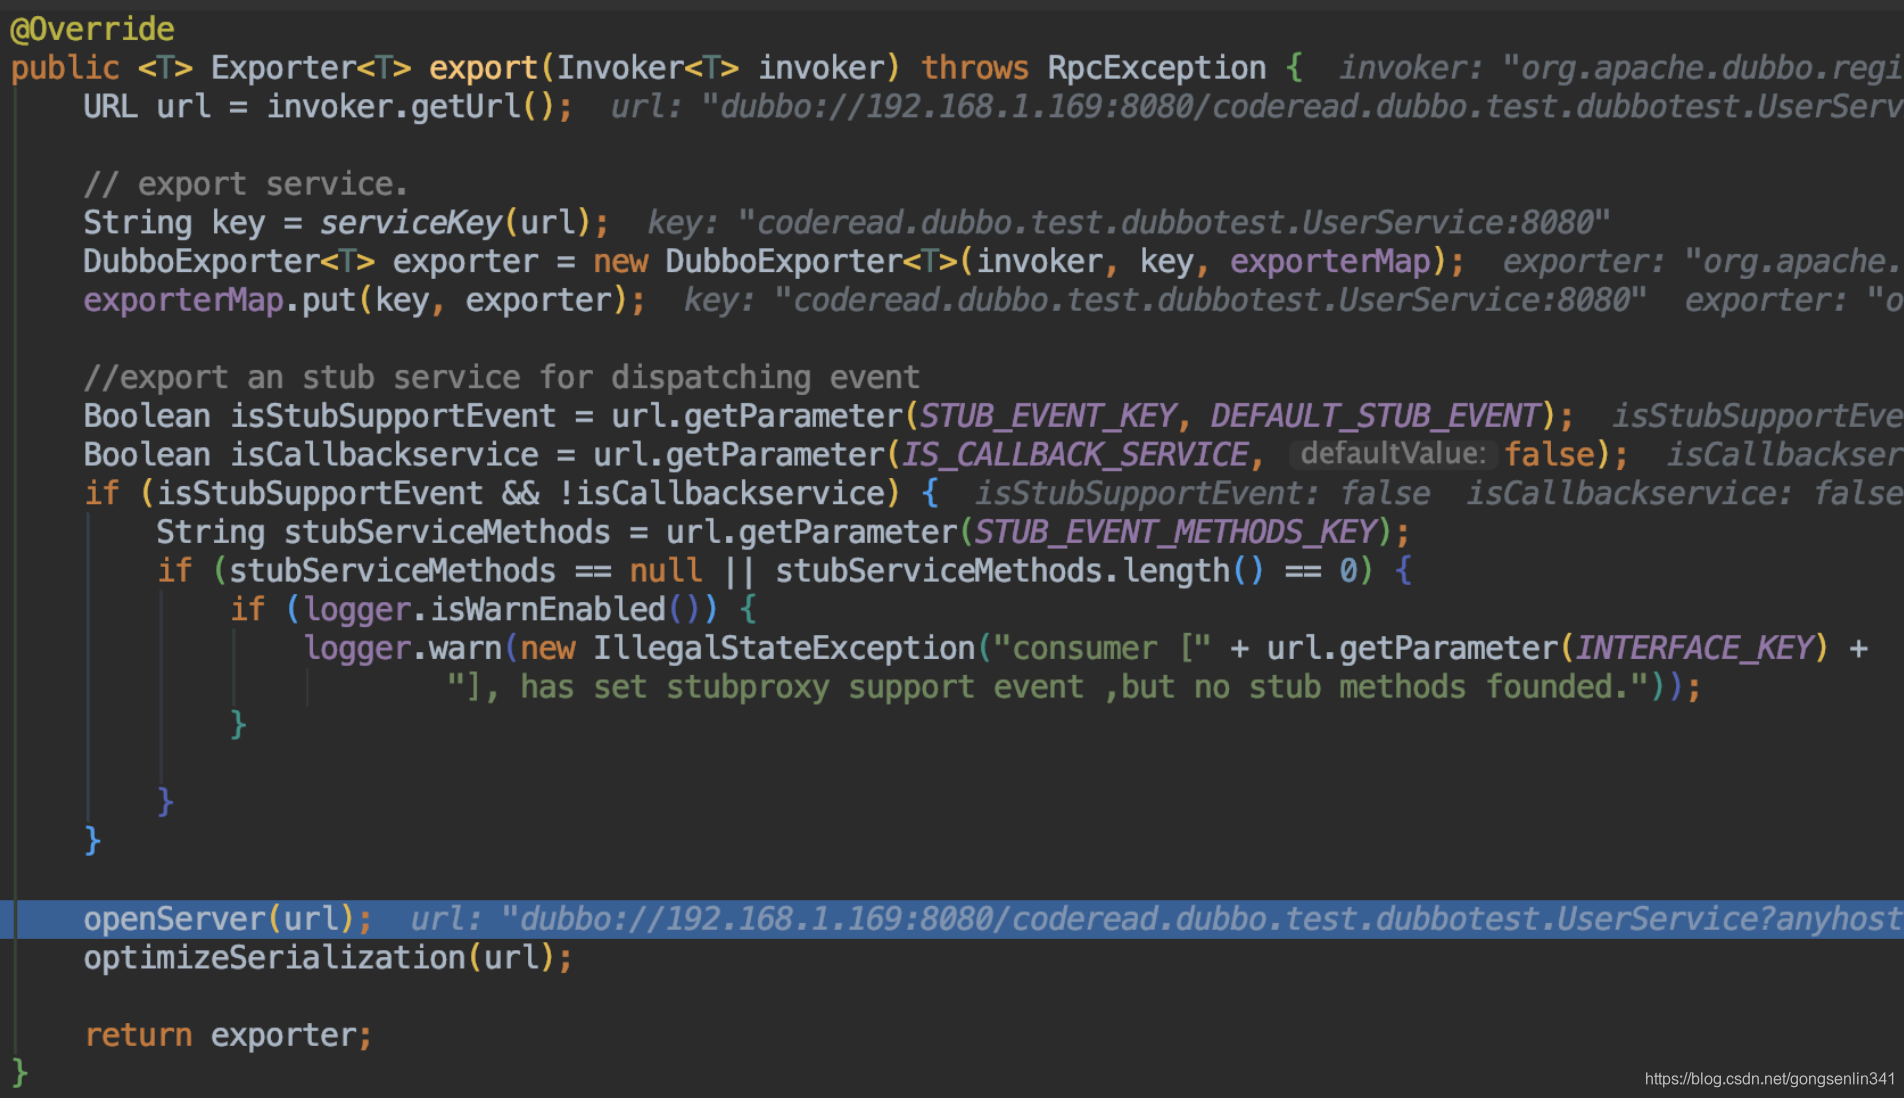Click the IllegalStateException constructor
The image size is (1904, 1098).
[x=783, y=648]
